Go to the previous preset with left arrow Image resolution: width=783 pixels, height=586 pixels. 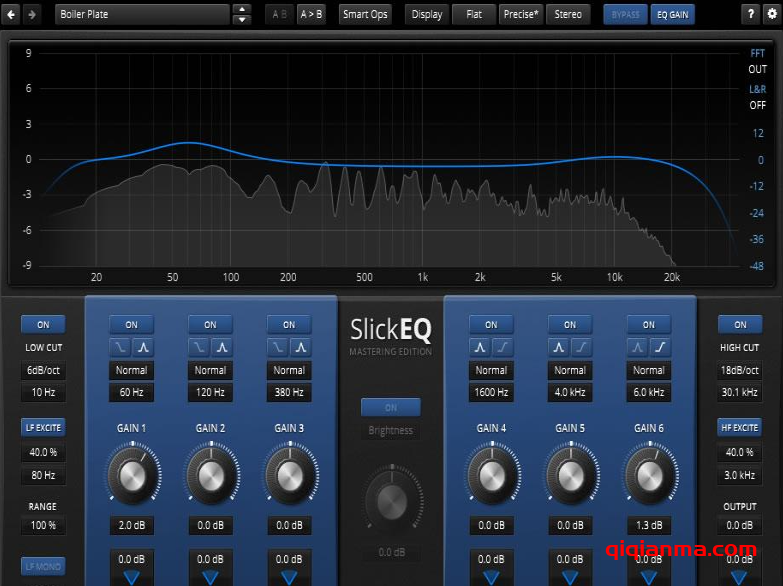click(x=12, y=14)
